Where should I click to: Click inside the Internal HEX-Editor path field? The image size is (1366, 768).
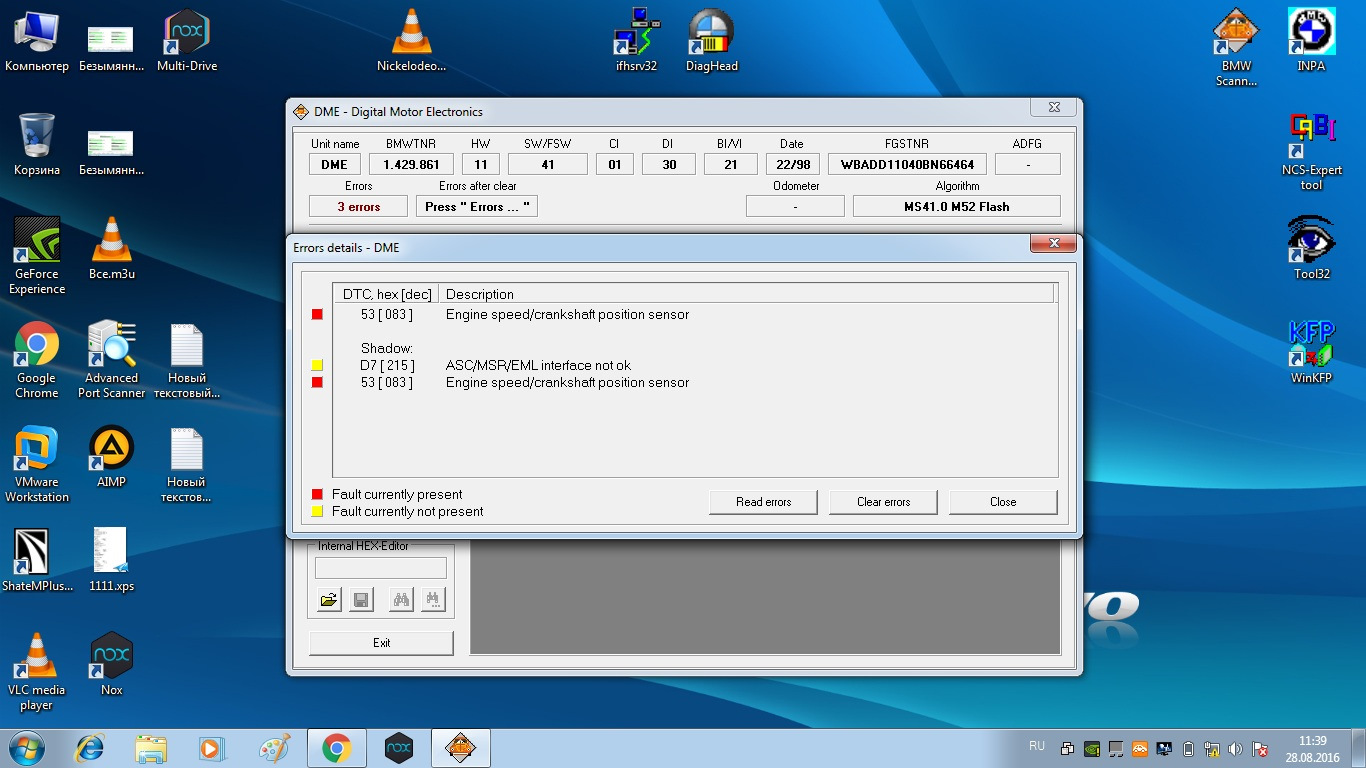[x=381, y=567]
